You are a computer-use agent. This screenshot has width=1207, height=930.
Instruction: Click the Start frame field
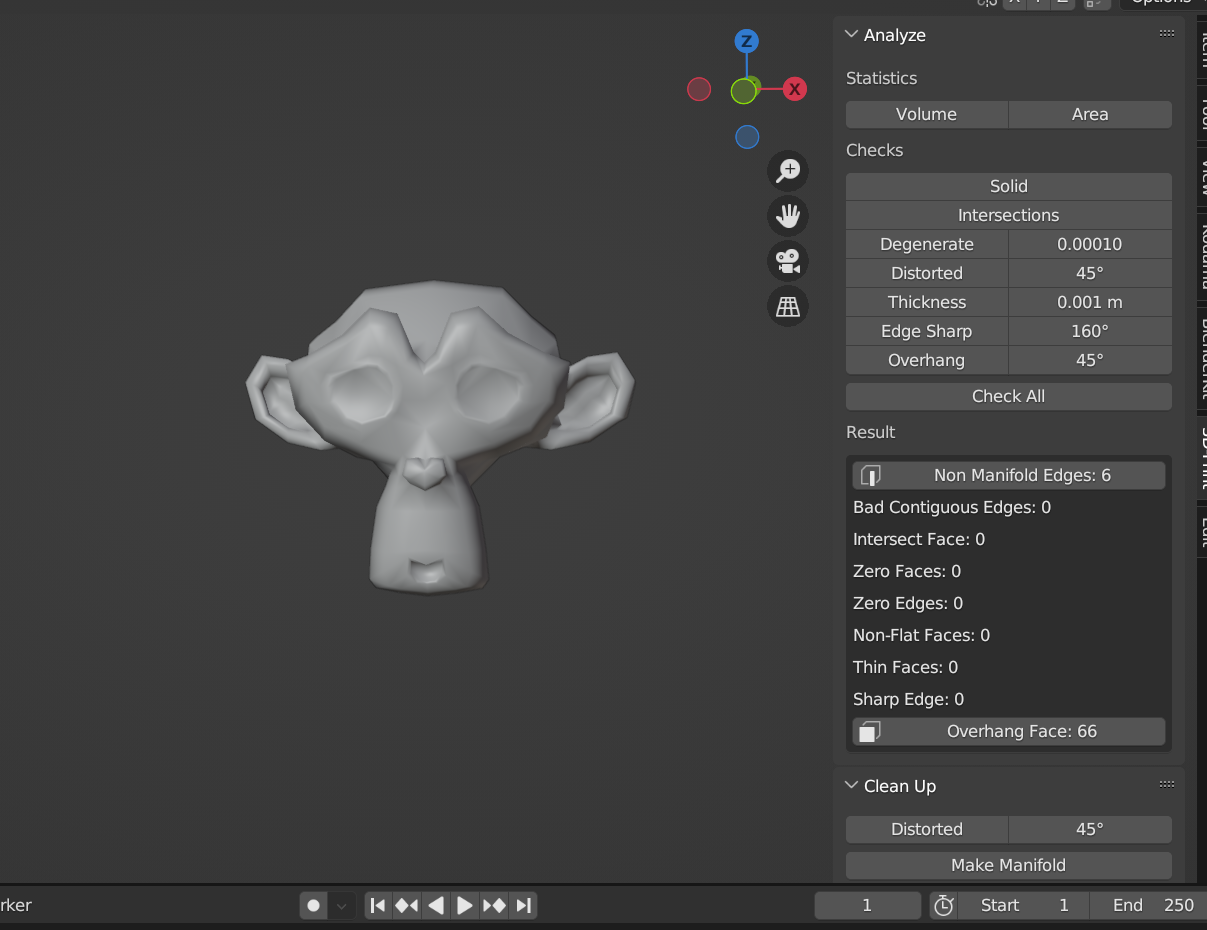1023,905
